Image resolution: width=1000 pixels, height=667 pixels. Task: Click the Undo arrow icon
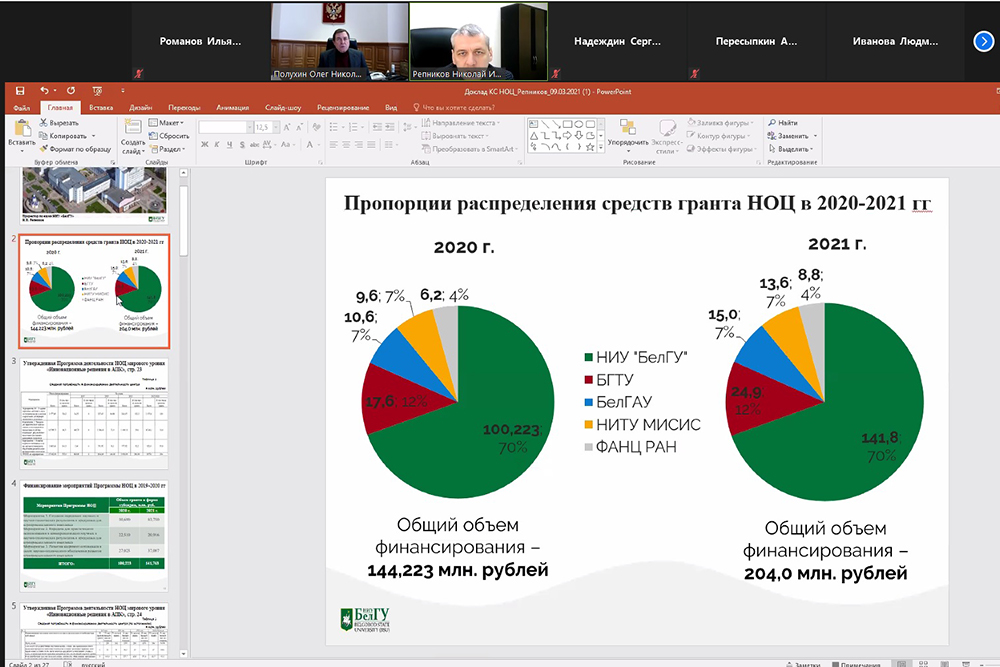(45, 91)
